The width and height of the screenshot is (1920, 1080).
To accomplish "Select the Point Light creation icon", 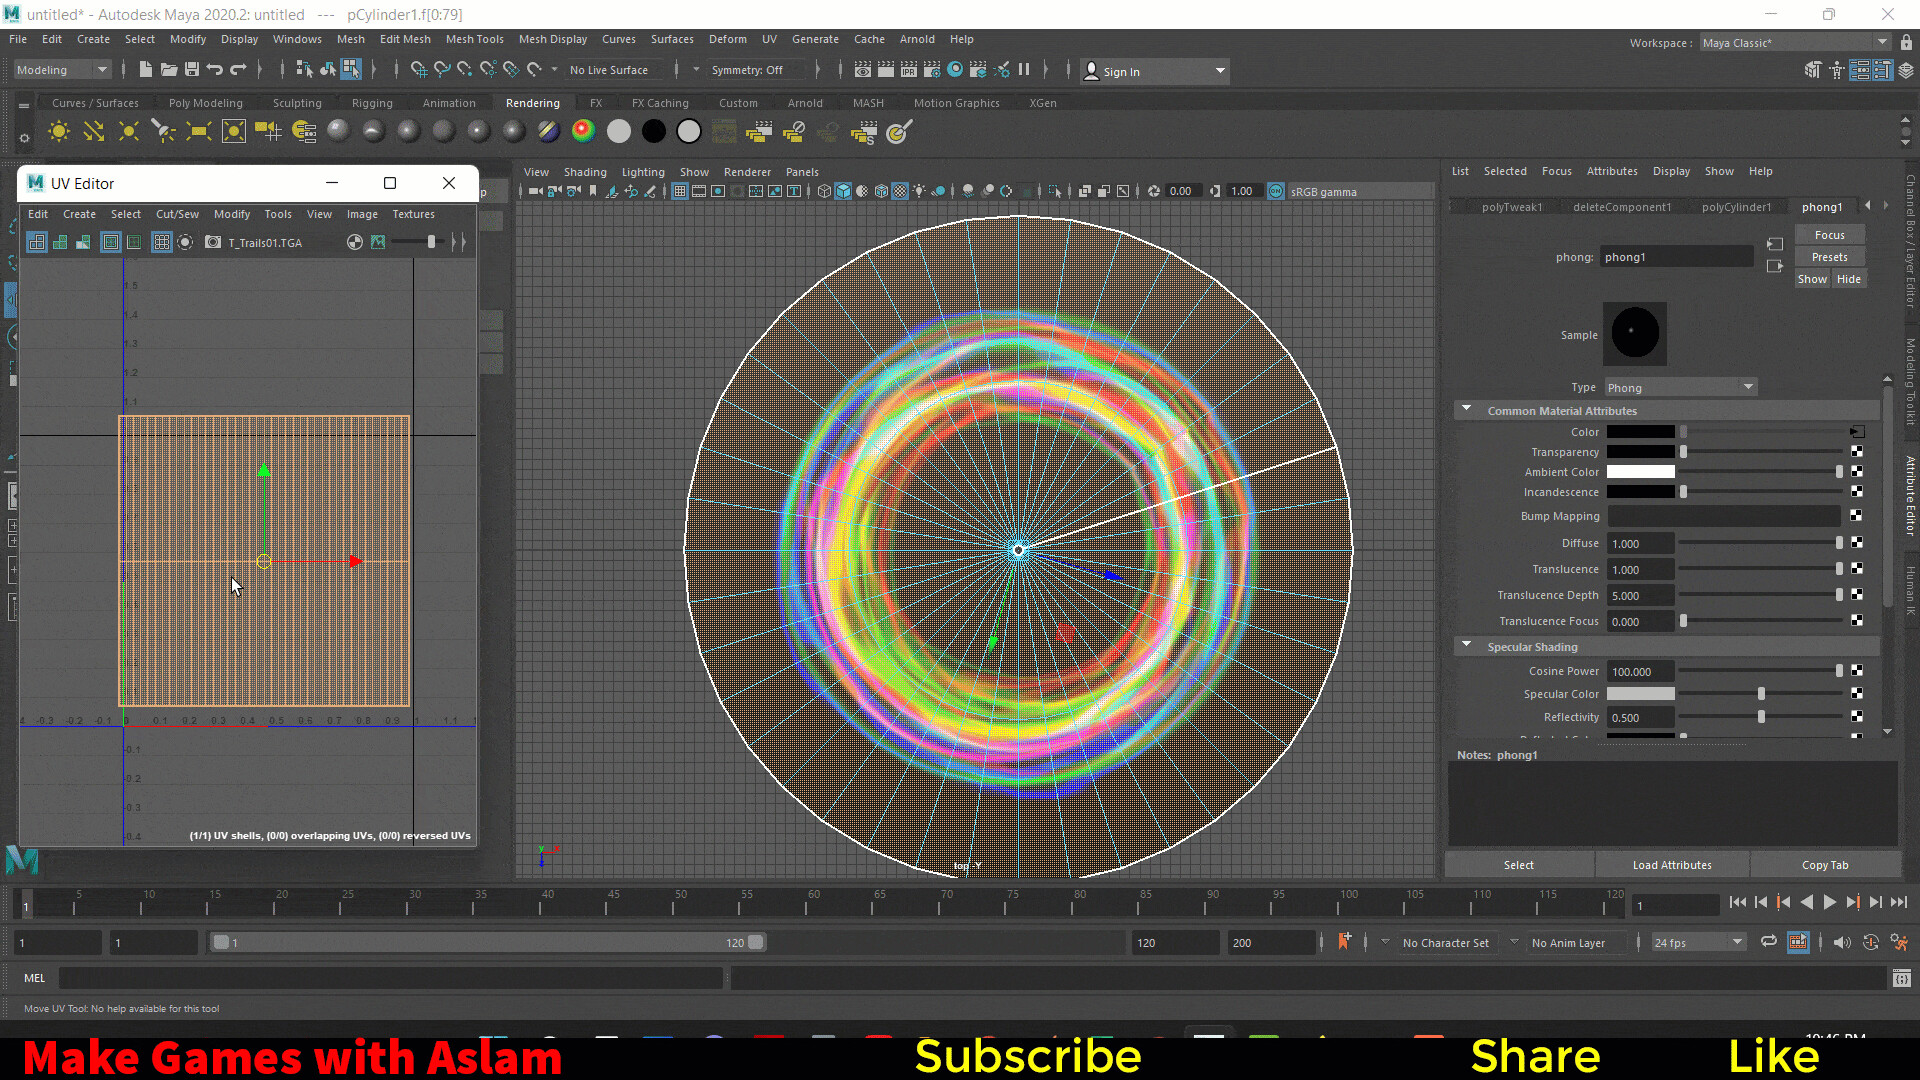I will [x=129, y=131].
